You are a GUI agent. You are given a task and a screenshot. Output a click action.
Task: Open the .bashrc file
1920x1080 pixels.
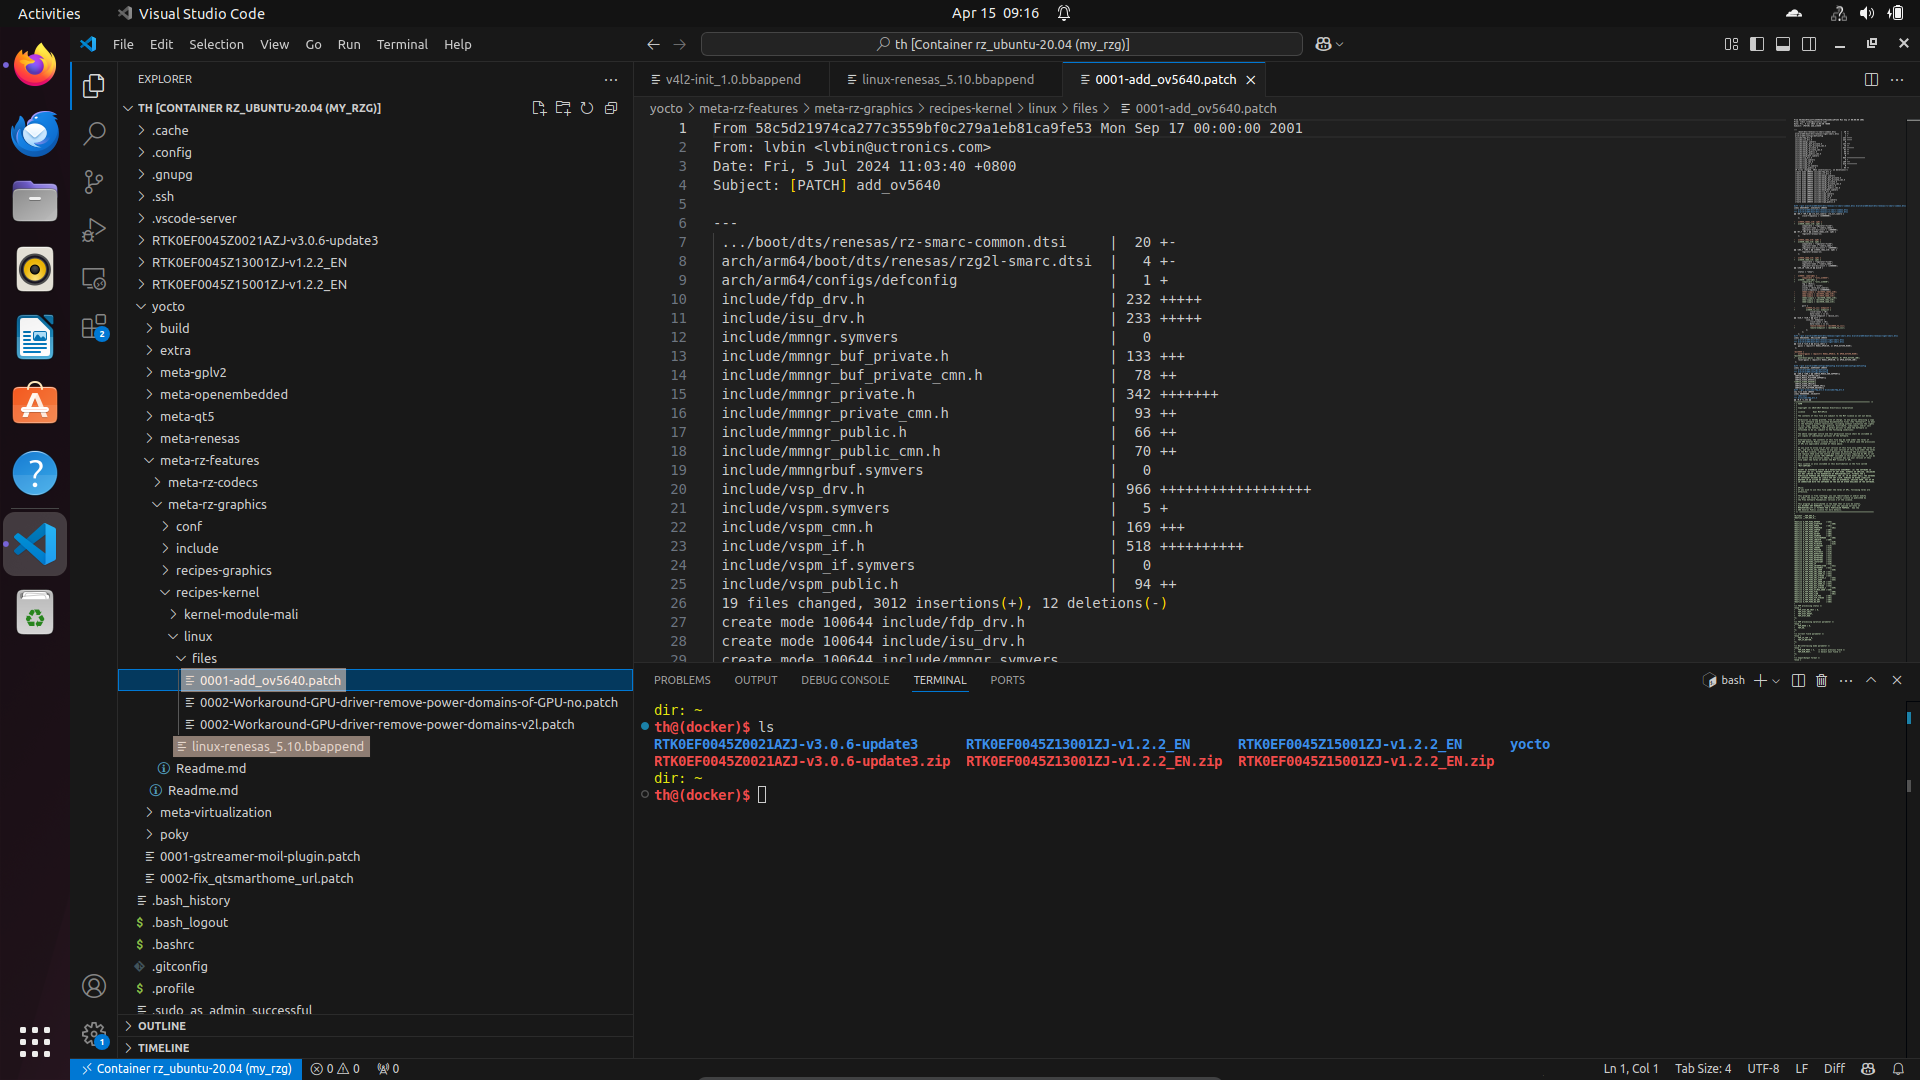[375, 944]
